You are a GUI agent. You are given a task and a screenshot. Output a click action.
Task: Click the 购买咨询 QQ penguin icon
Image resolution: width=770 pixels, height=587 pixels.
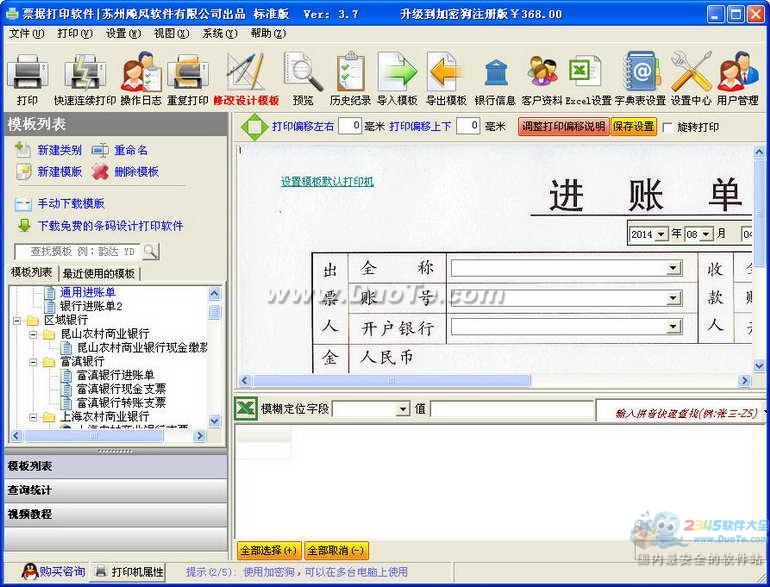(29, 571)
